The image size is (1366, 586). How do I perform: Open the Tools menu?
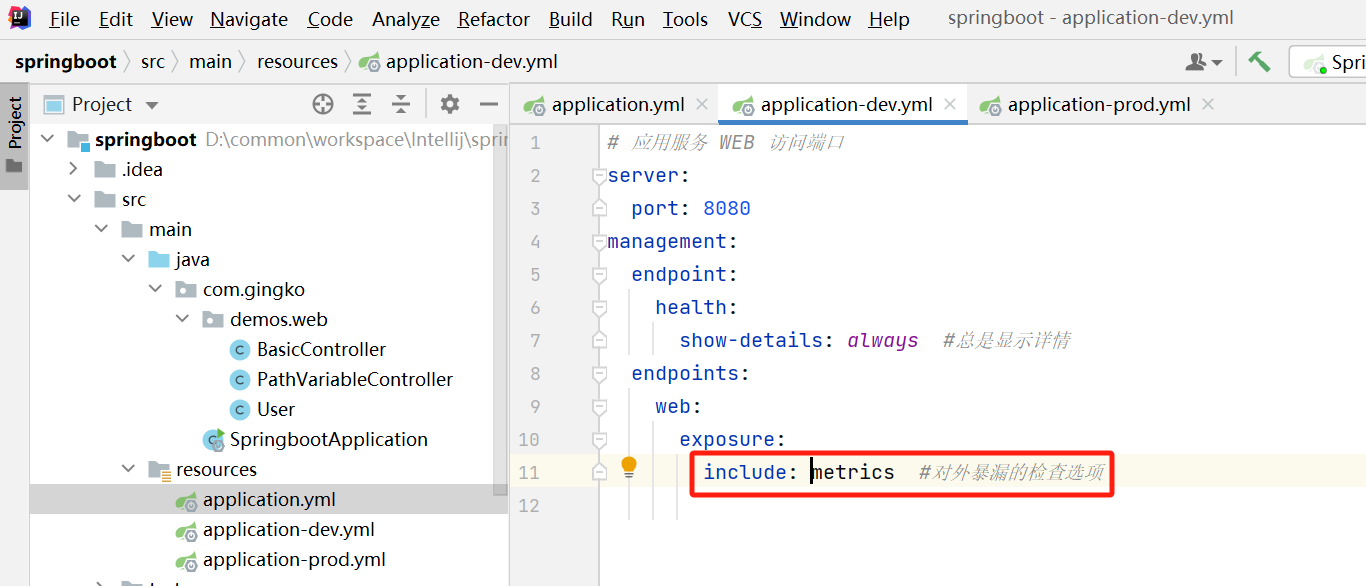[x=685, y=19]
